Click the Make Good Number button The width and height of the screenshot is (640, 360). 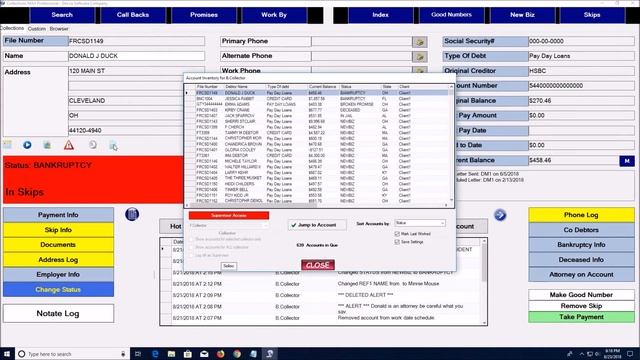(581, 295)
